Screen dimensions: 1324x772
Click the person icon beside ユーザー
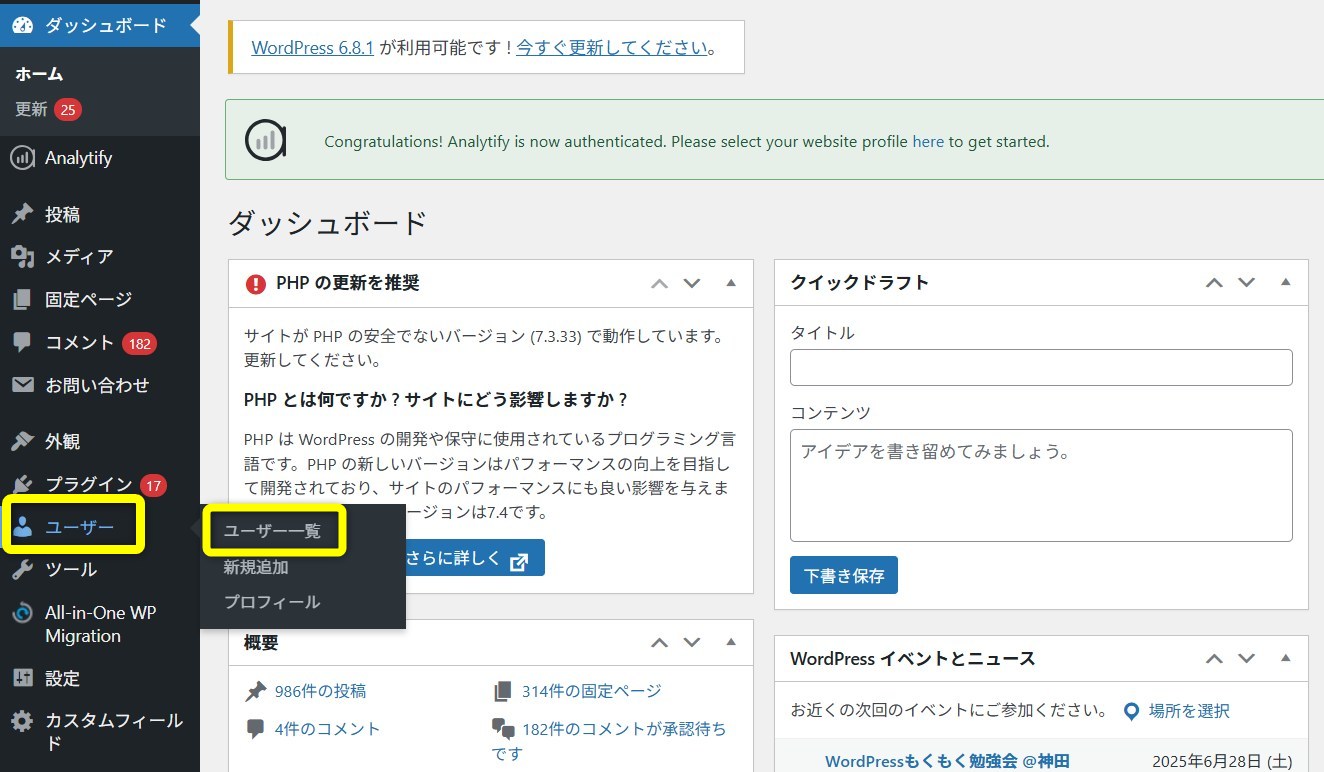click(23, 528)
